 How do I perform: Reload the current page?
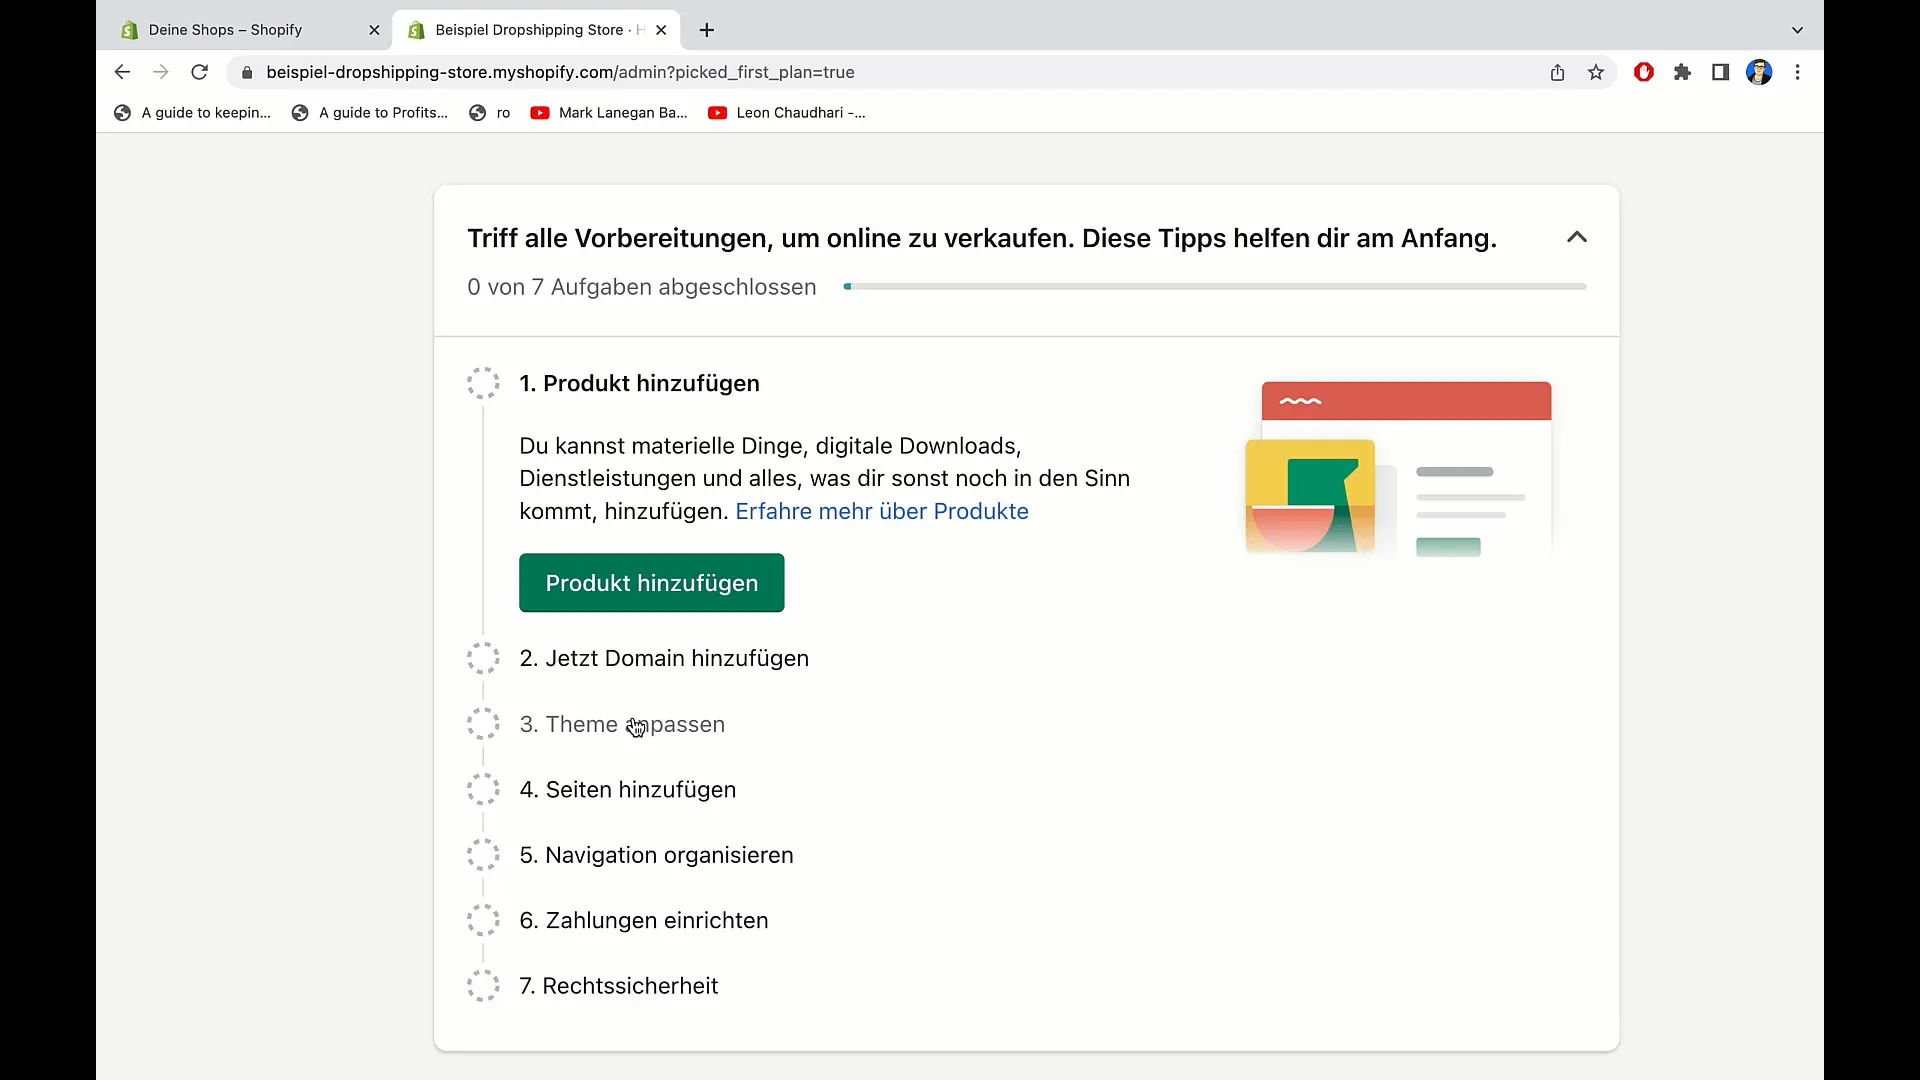(x=199, y=72)
